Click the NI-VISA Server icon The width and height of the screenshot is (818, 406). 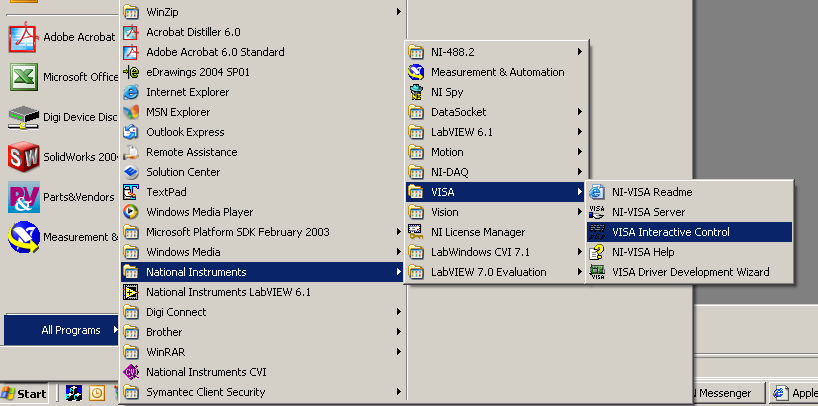[x=596, y=212]
